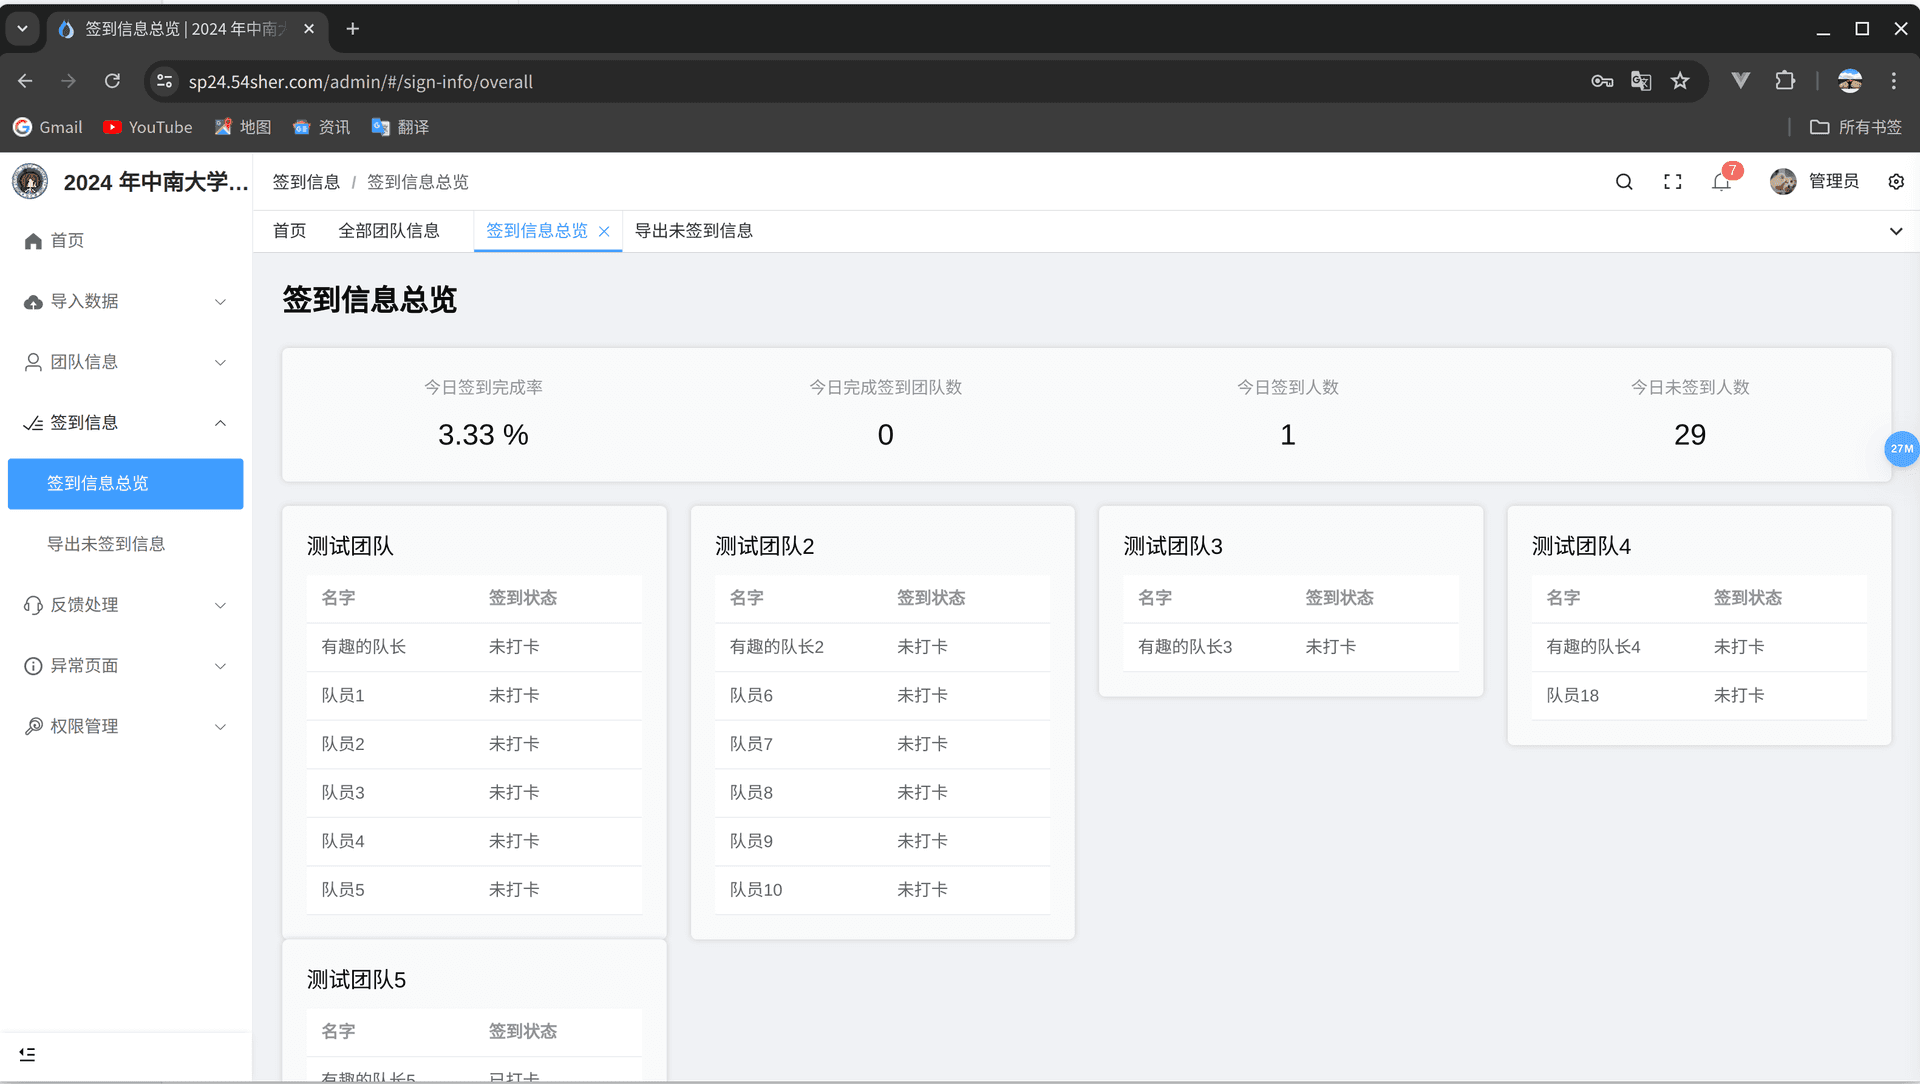Expand the 异常页面 sidebar menu
The image size is (1920, 1084).
(x=126, y=666)
